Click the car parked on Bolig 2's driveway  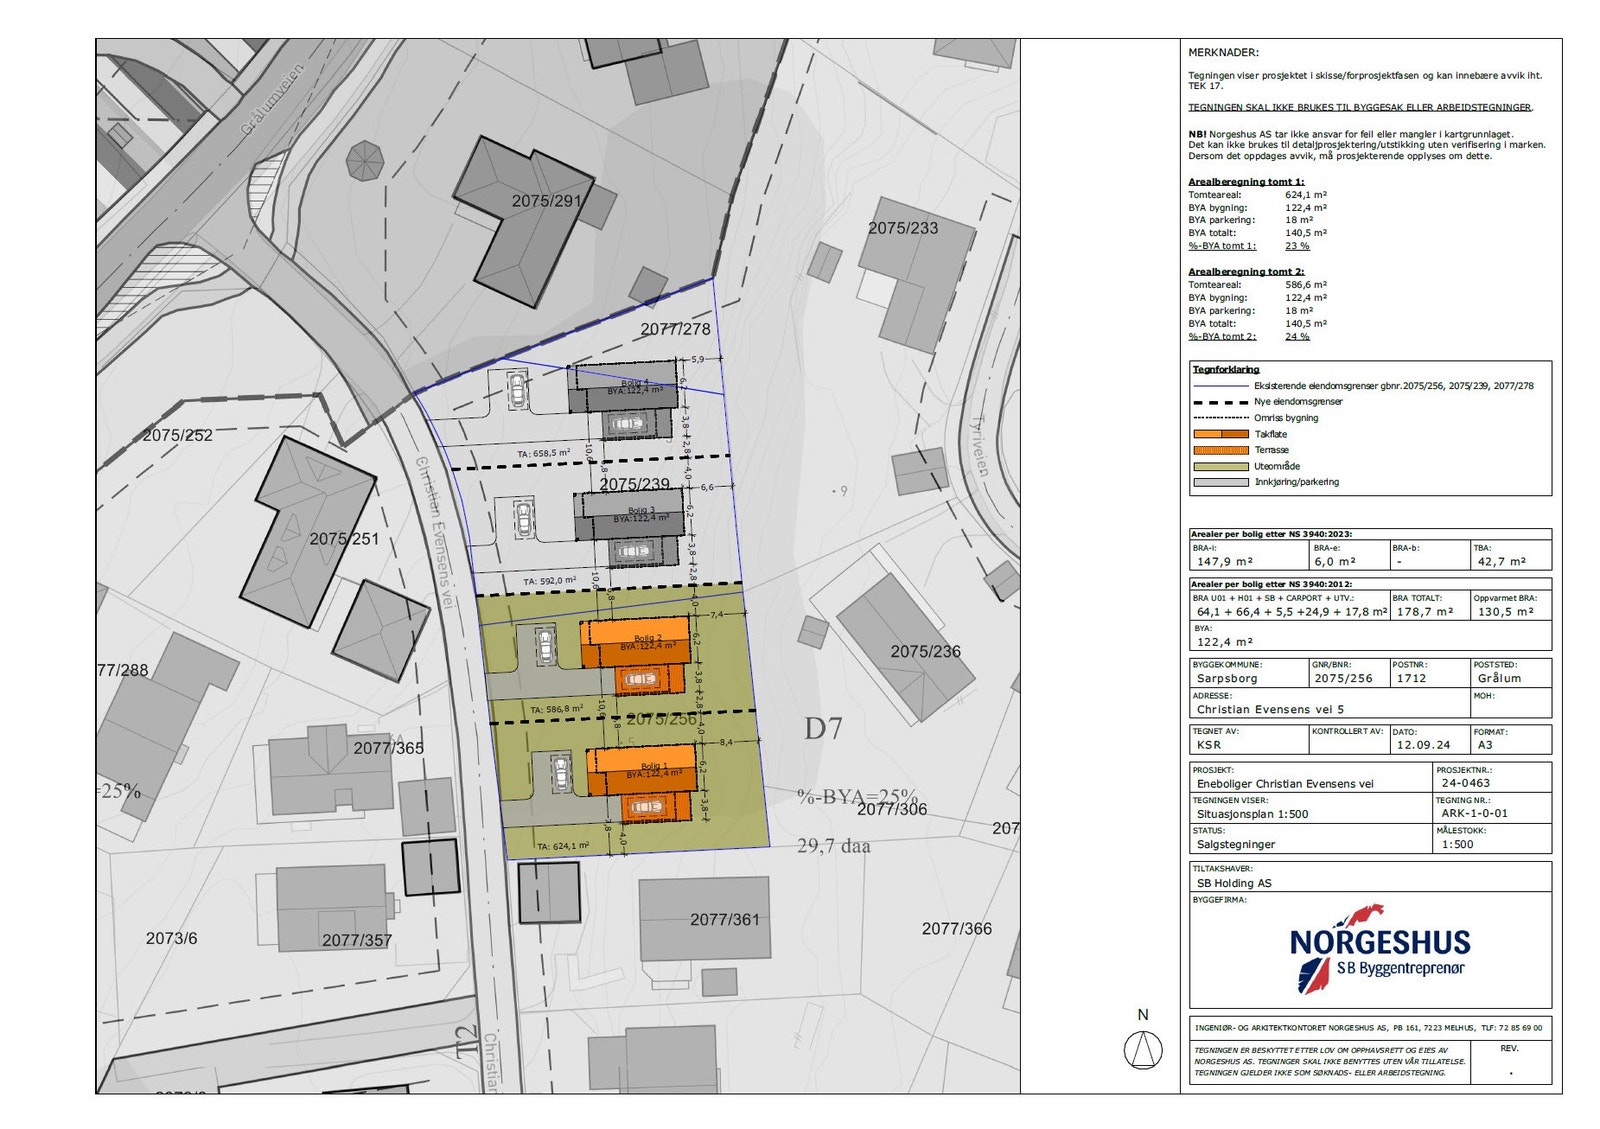click(545, 645)
